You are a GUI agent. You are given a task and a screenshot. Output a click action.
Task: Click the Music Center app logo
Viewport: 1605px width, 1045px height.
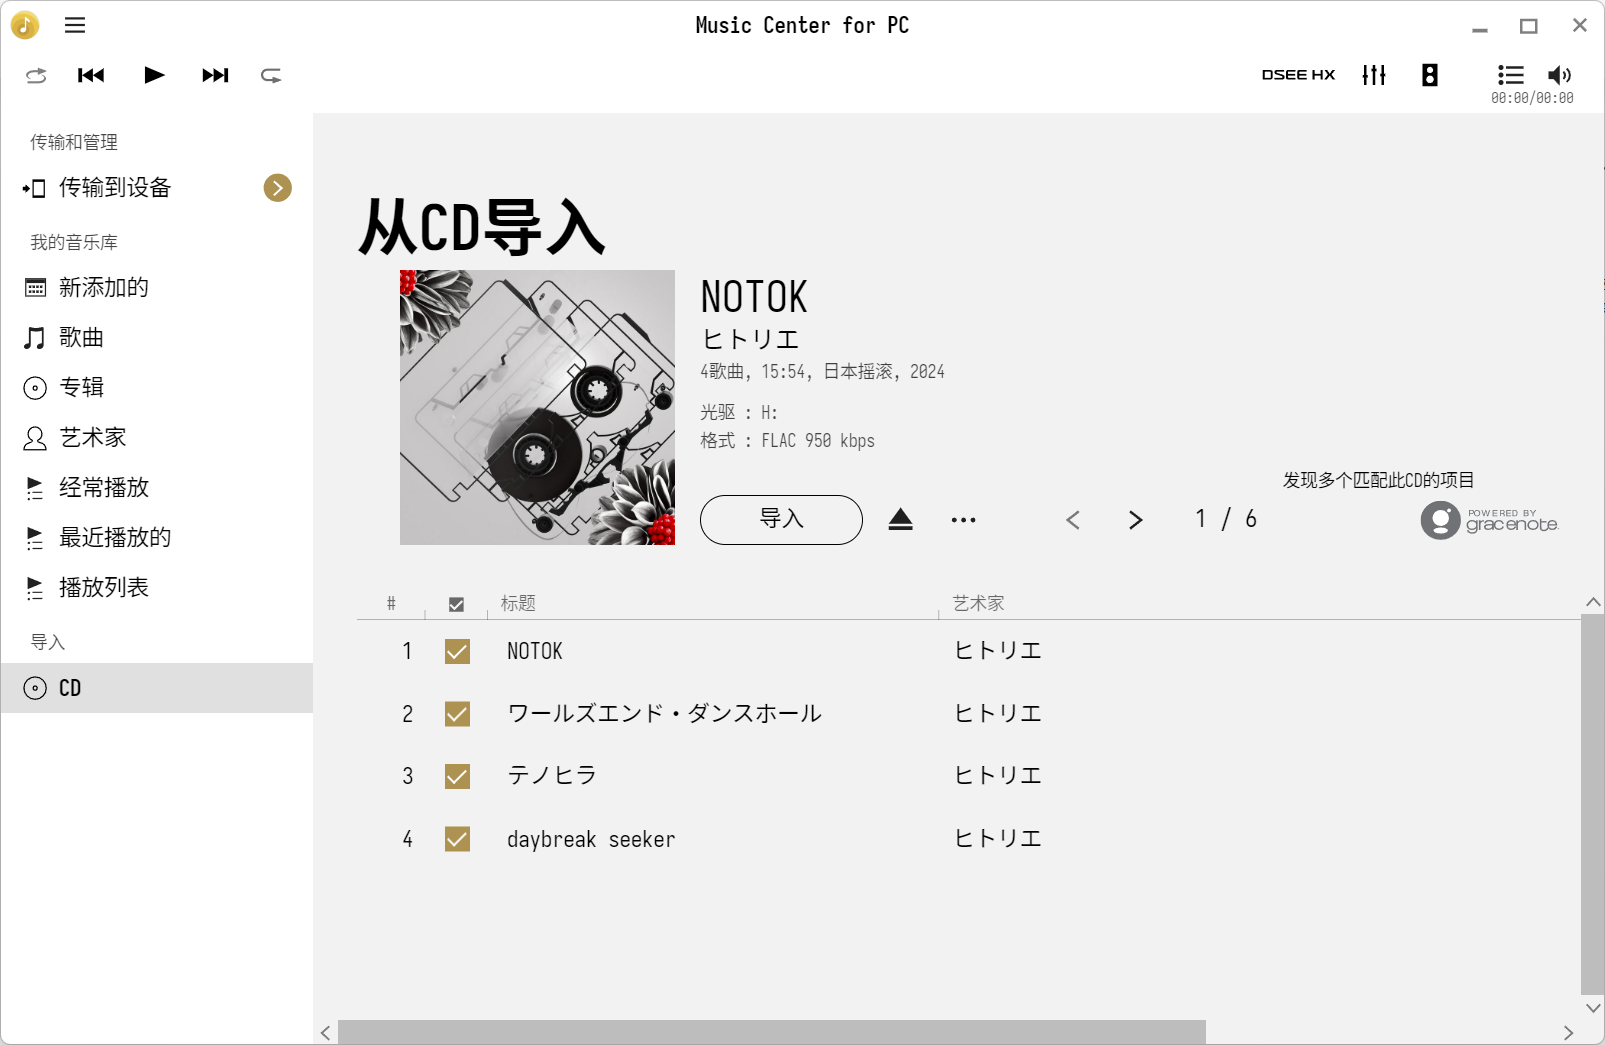25,25
